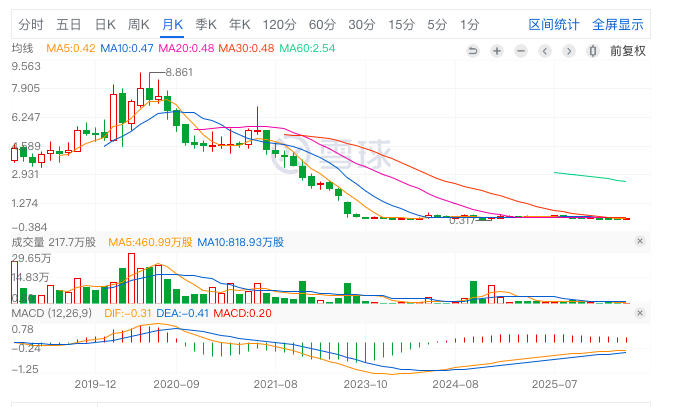This screenshot has width=678, height=407.
Task: Click the 29.65万 volume axis label
Action: click(31, 259)
